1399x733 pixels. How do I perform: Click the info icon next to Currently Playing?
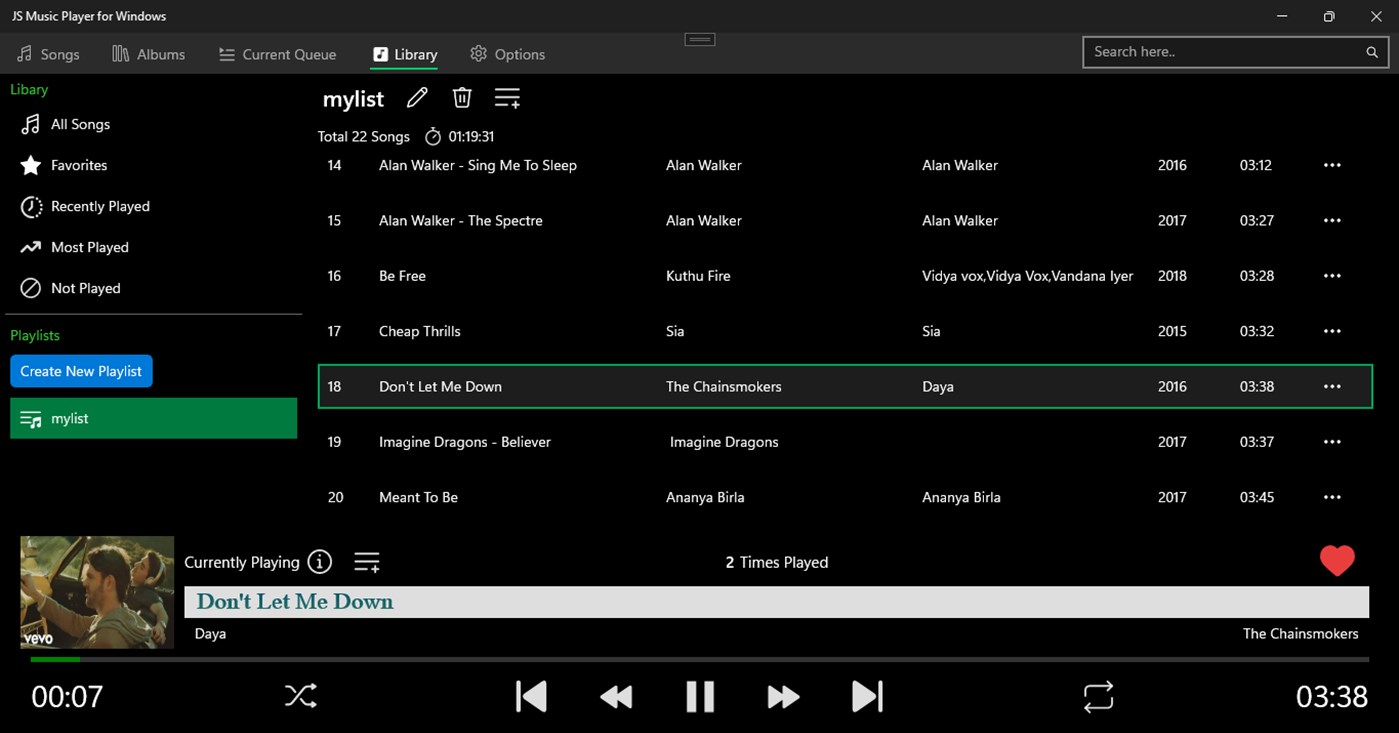click(x=319, y=561)
